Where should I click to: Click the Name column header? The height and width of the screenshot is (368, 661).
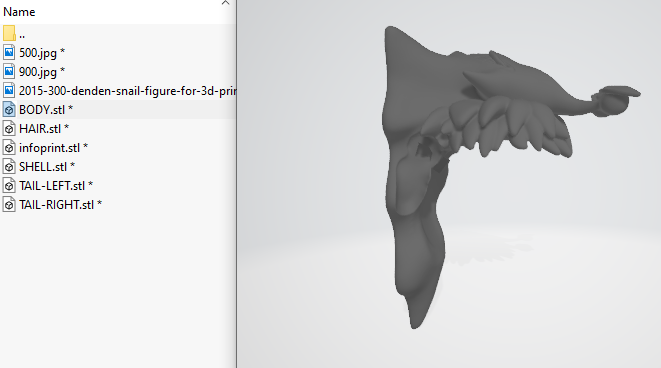19,12
